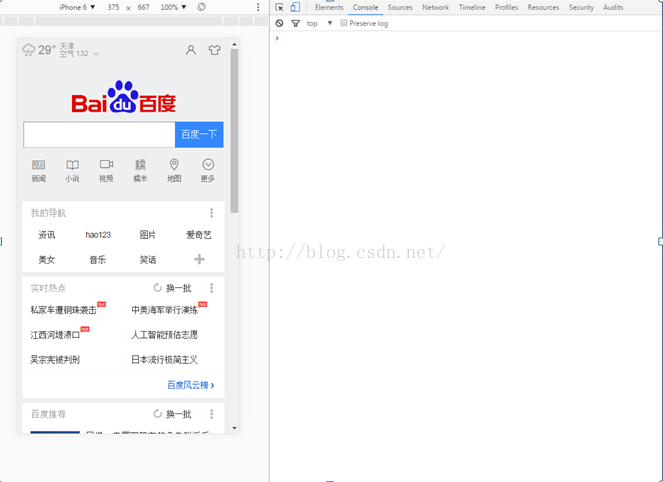Open the 资讯 navigation link

click(x=47, y=235)
